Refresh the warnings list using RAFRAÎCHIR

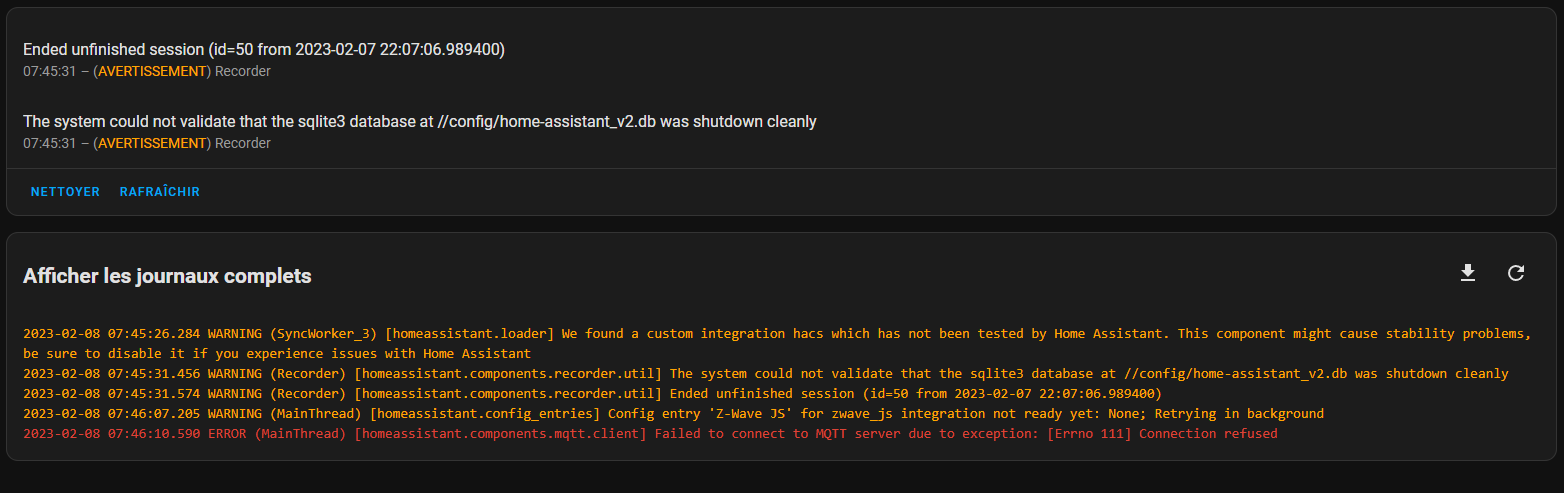160,191
